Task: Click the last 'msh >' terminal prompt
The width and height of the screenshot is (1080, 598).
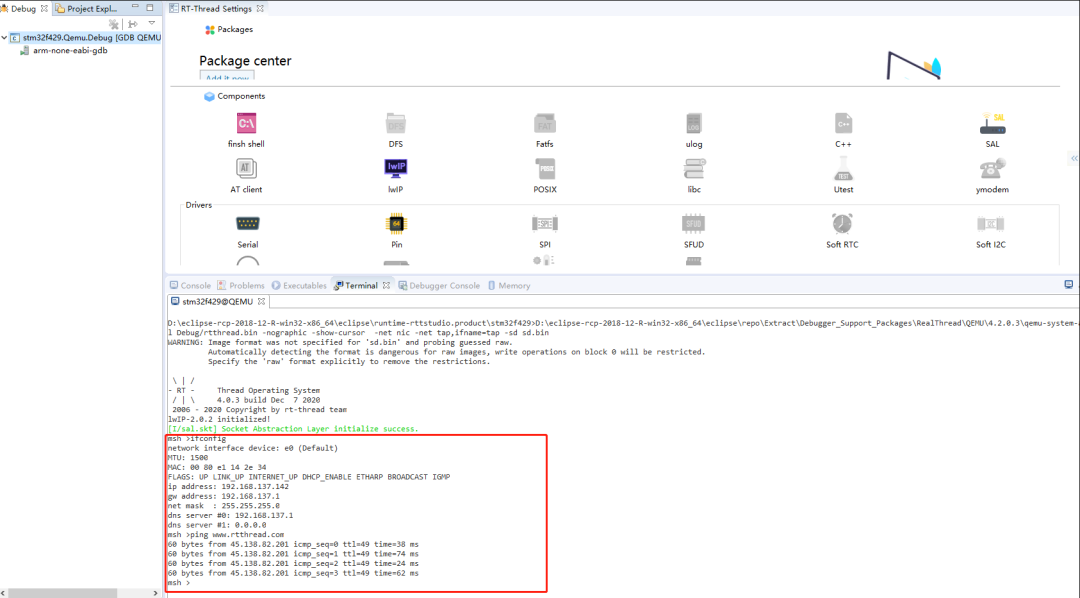Action: pyautogui.click(x=178, y=583)
